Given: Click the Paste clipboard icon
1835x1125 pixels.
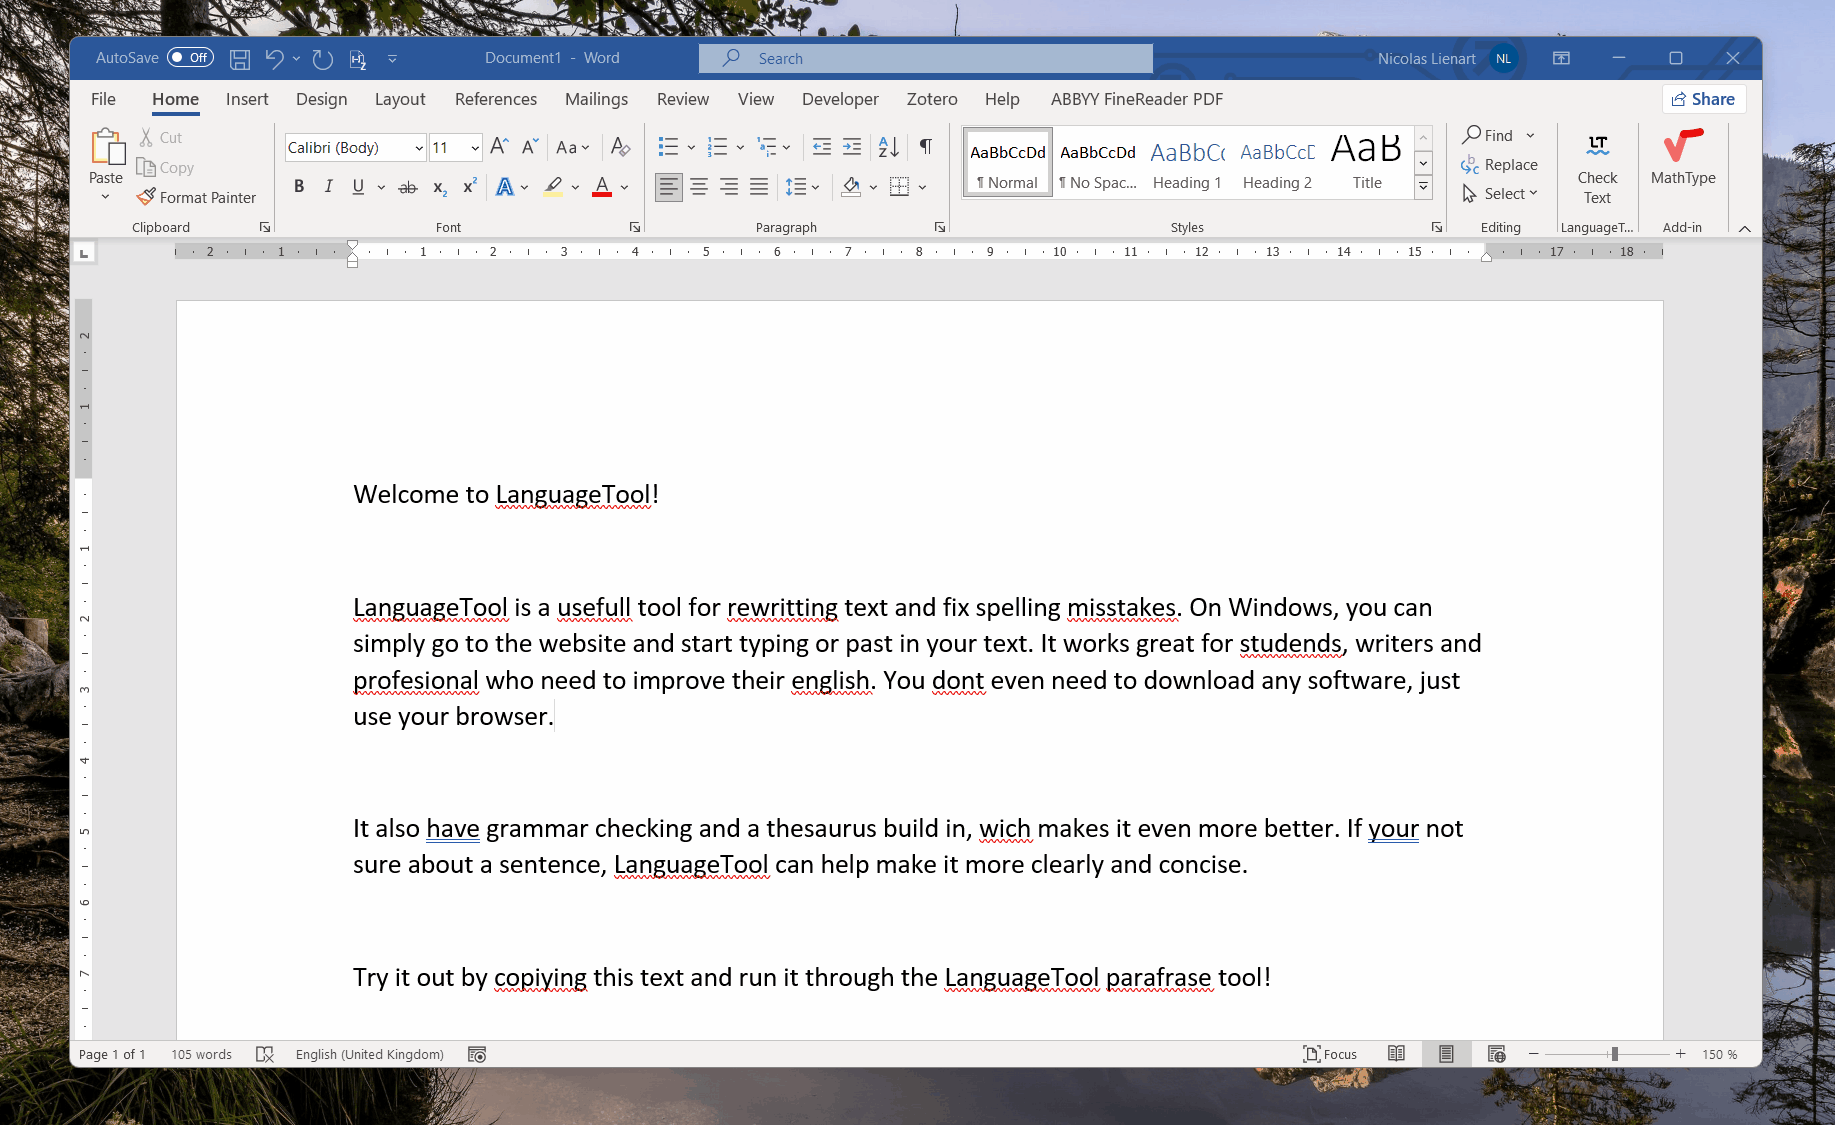Looking at the screenshot, I should [x=106, y=147].
